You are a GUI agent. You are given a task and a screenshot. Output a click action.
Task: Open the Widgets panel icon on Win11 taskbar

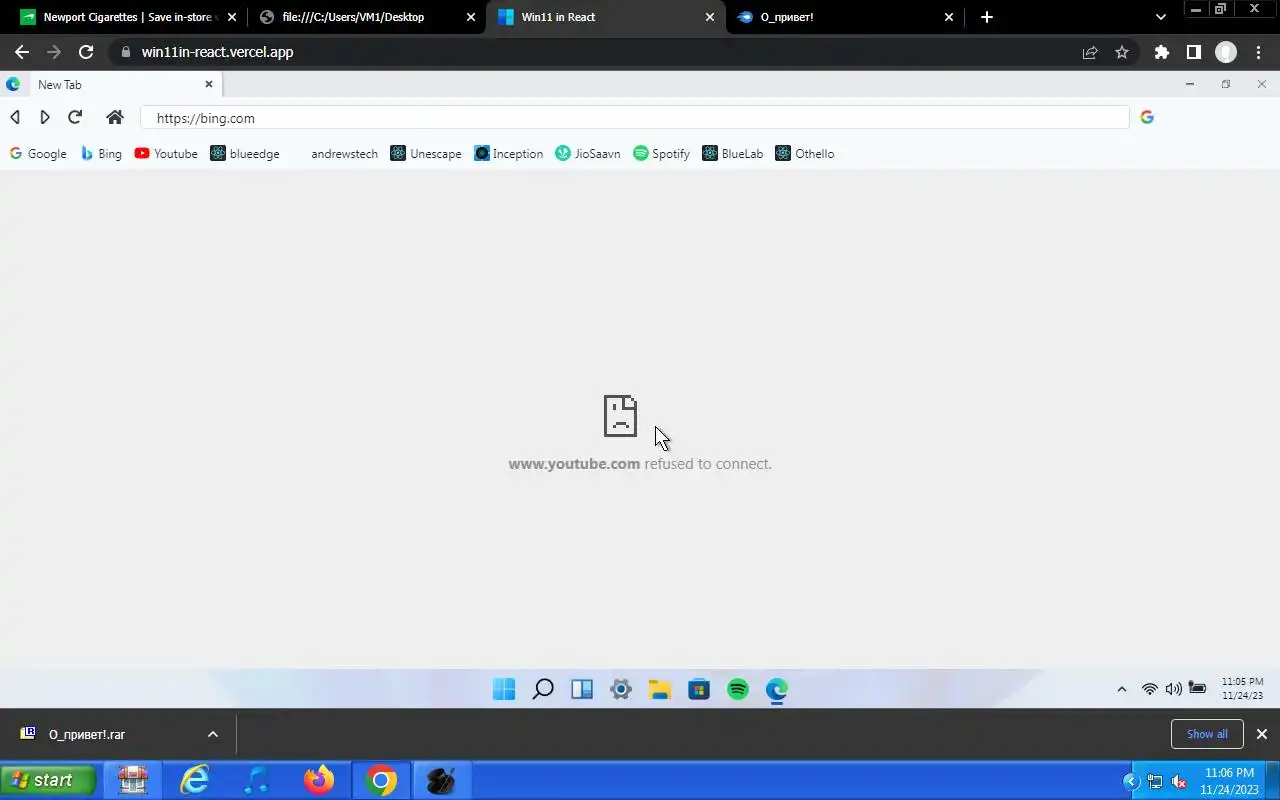[x=582, y=689]
